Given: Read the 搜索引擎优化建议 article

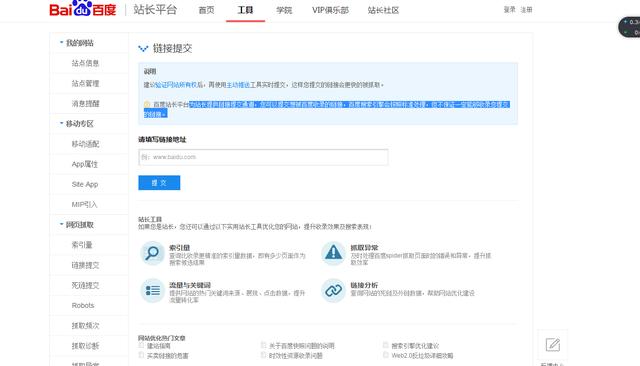Looking at the screenshot, I should [x=415, y=346].
